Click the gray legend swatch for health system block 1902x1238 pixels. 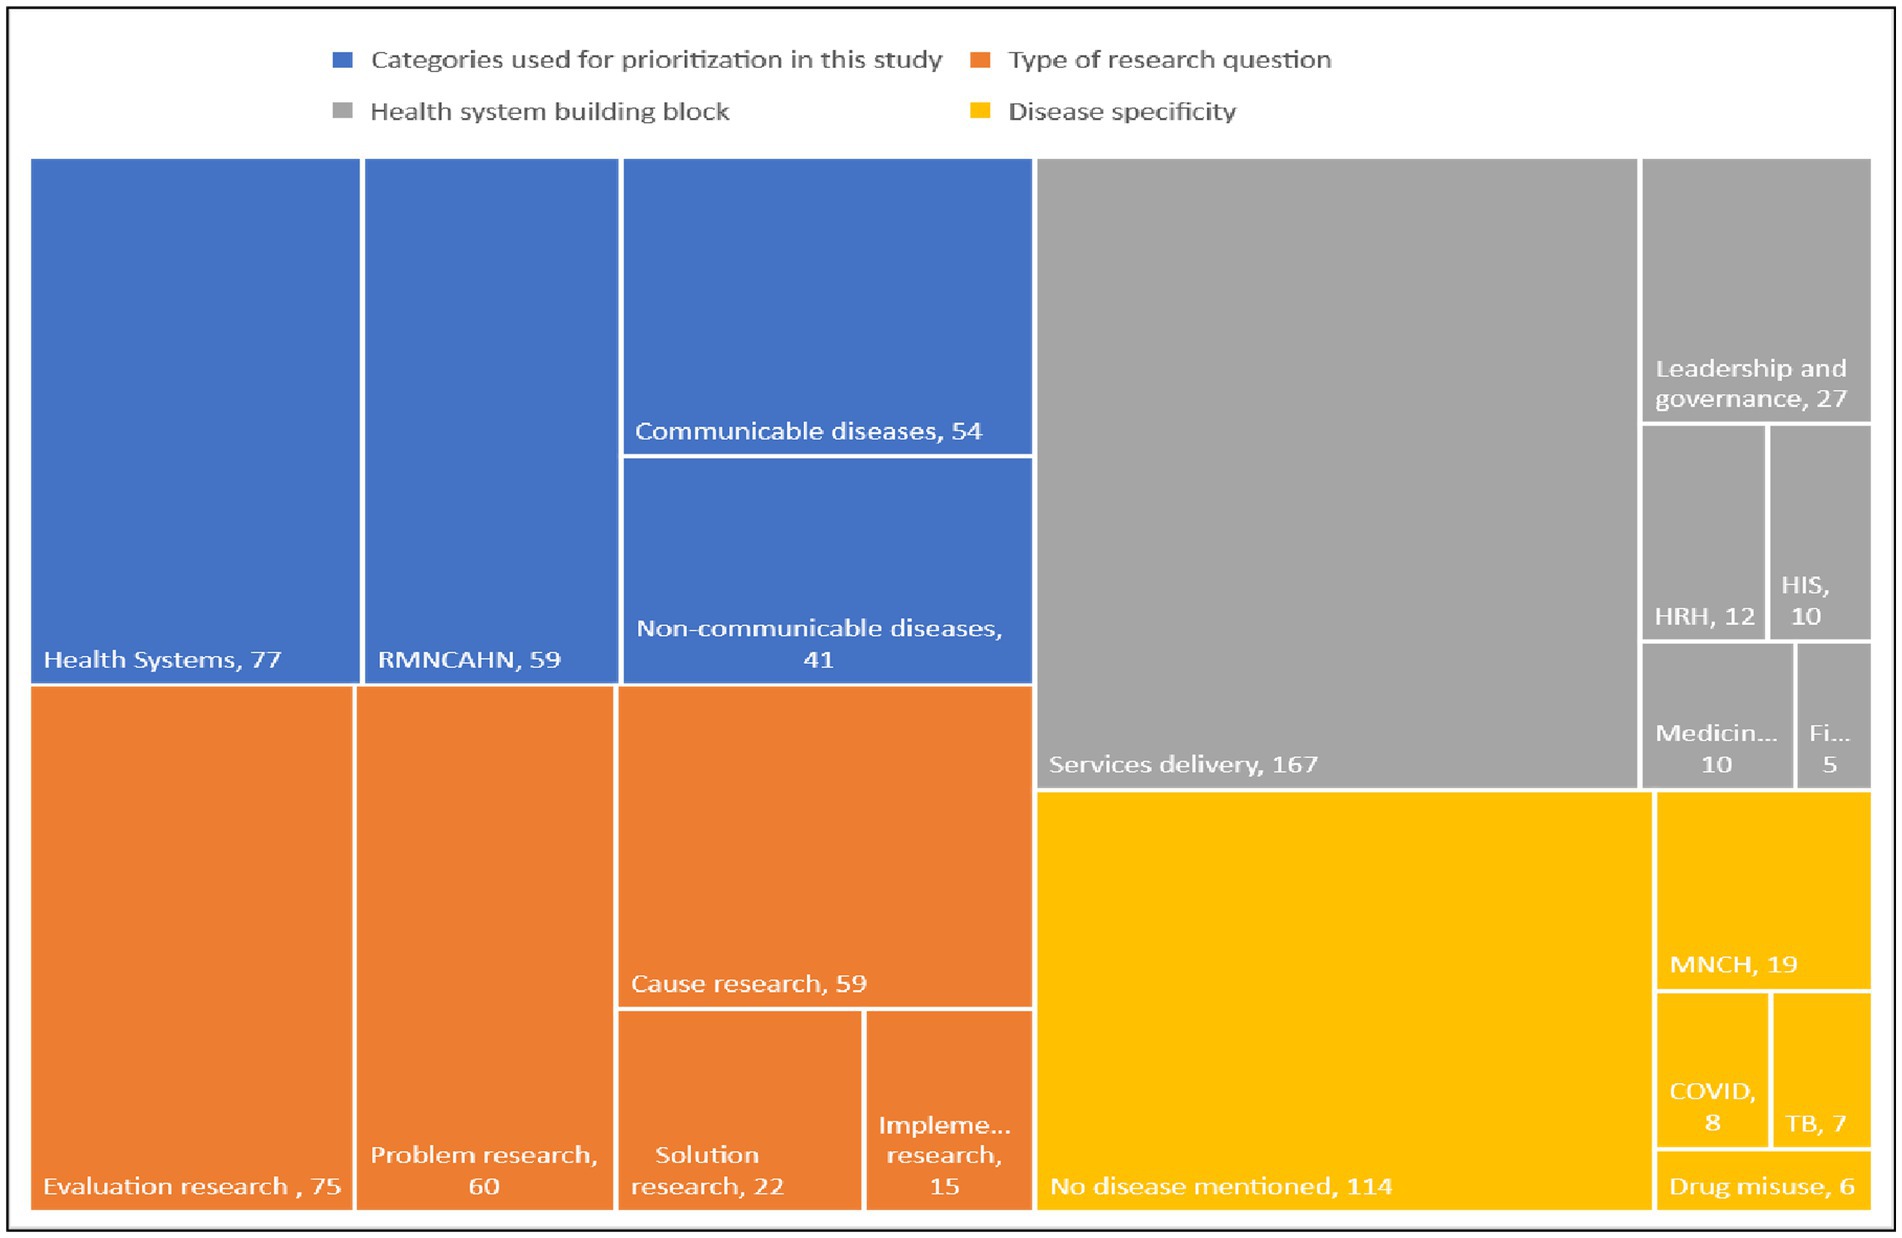(x=342, y=111)
